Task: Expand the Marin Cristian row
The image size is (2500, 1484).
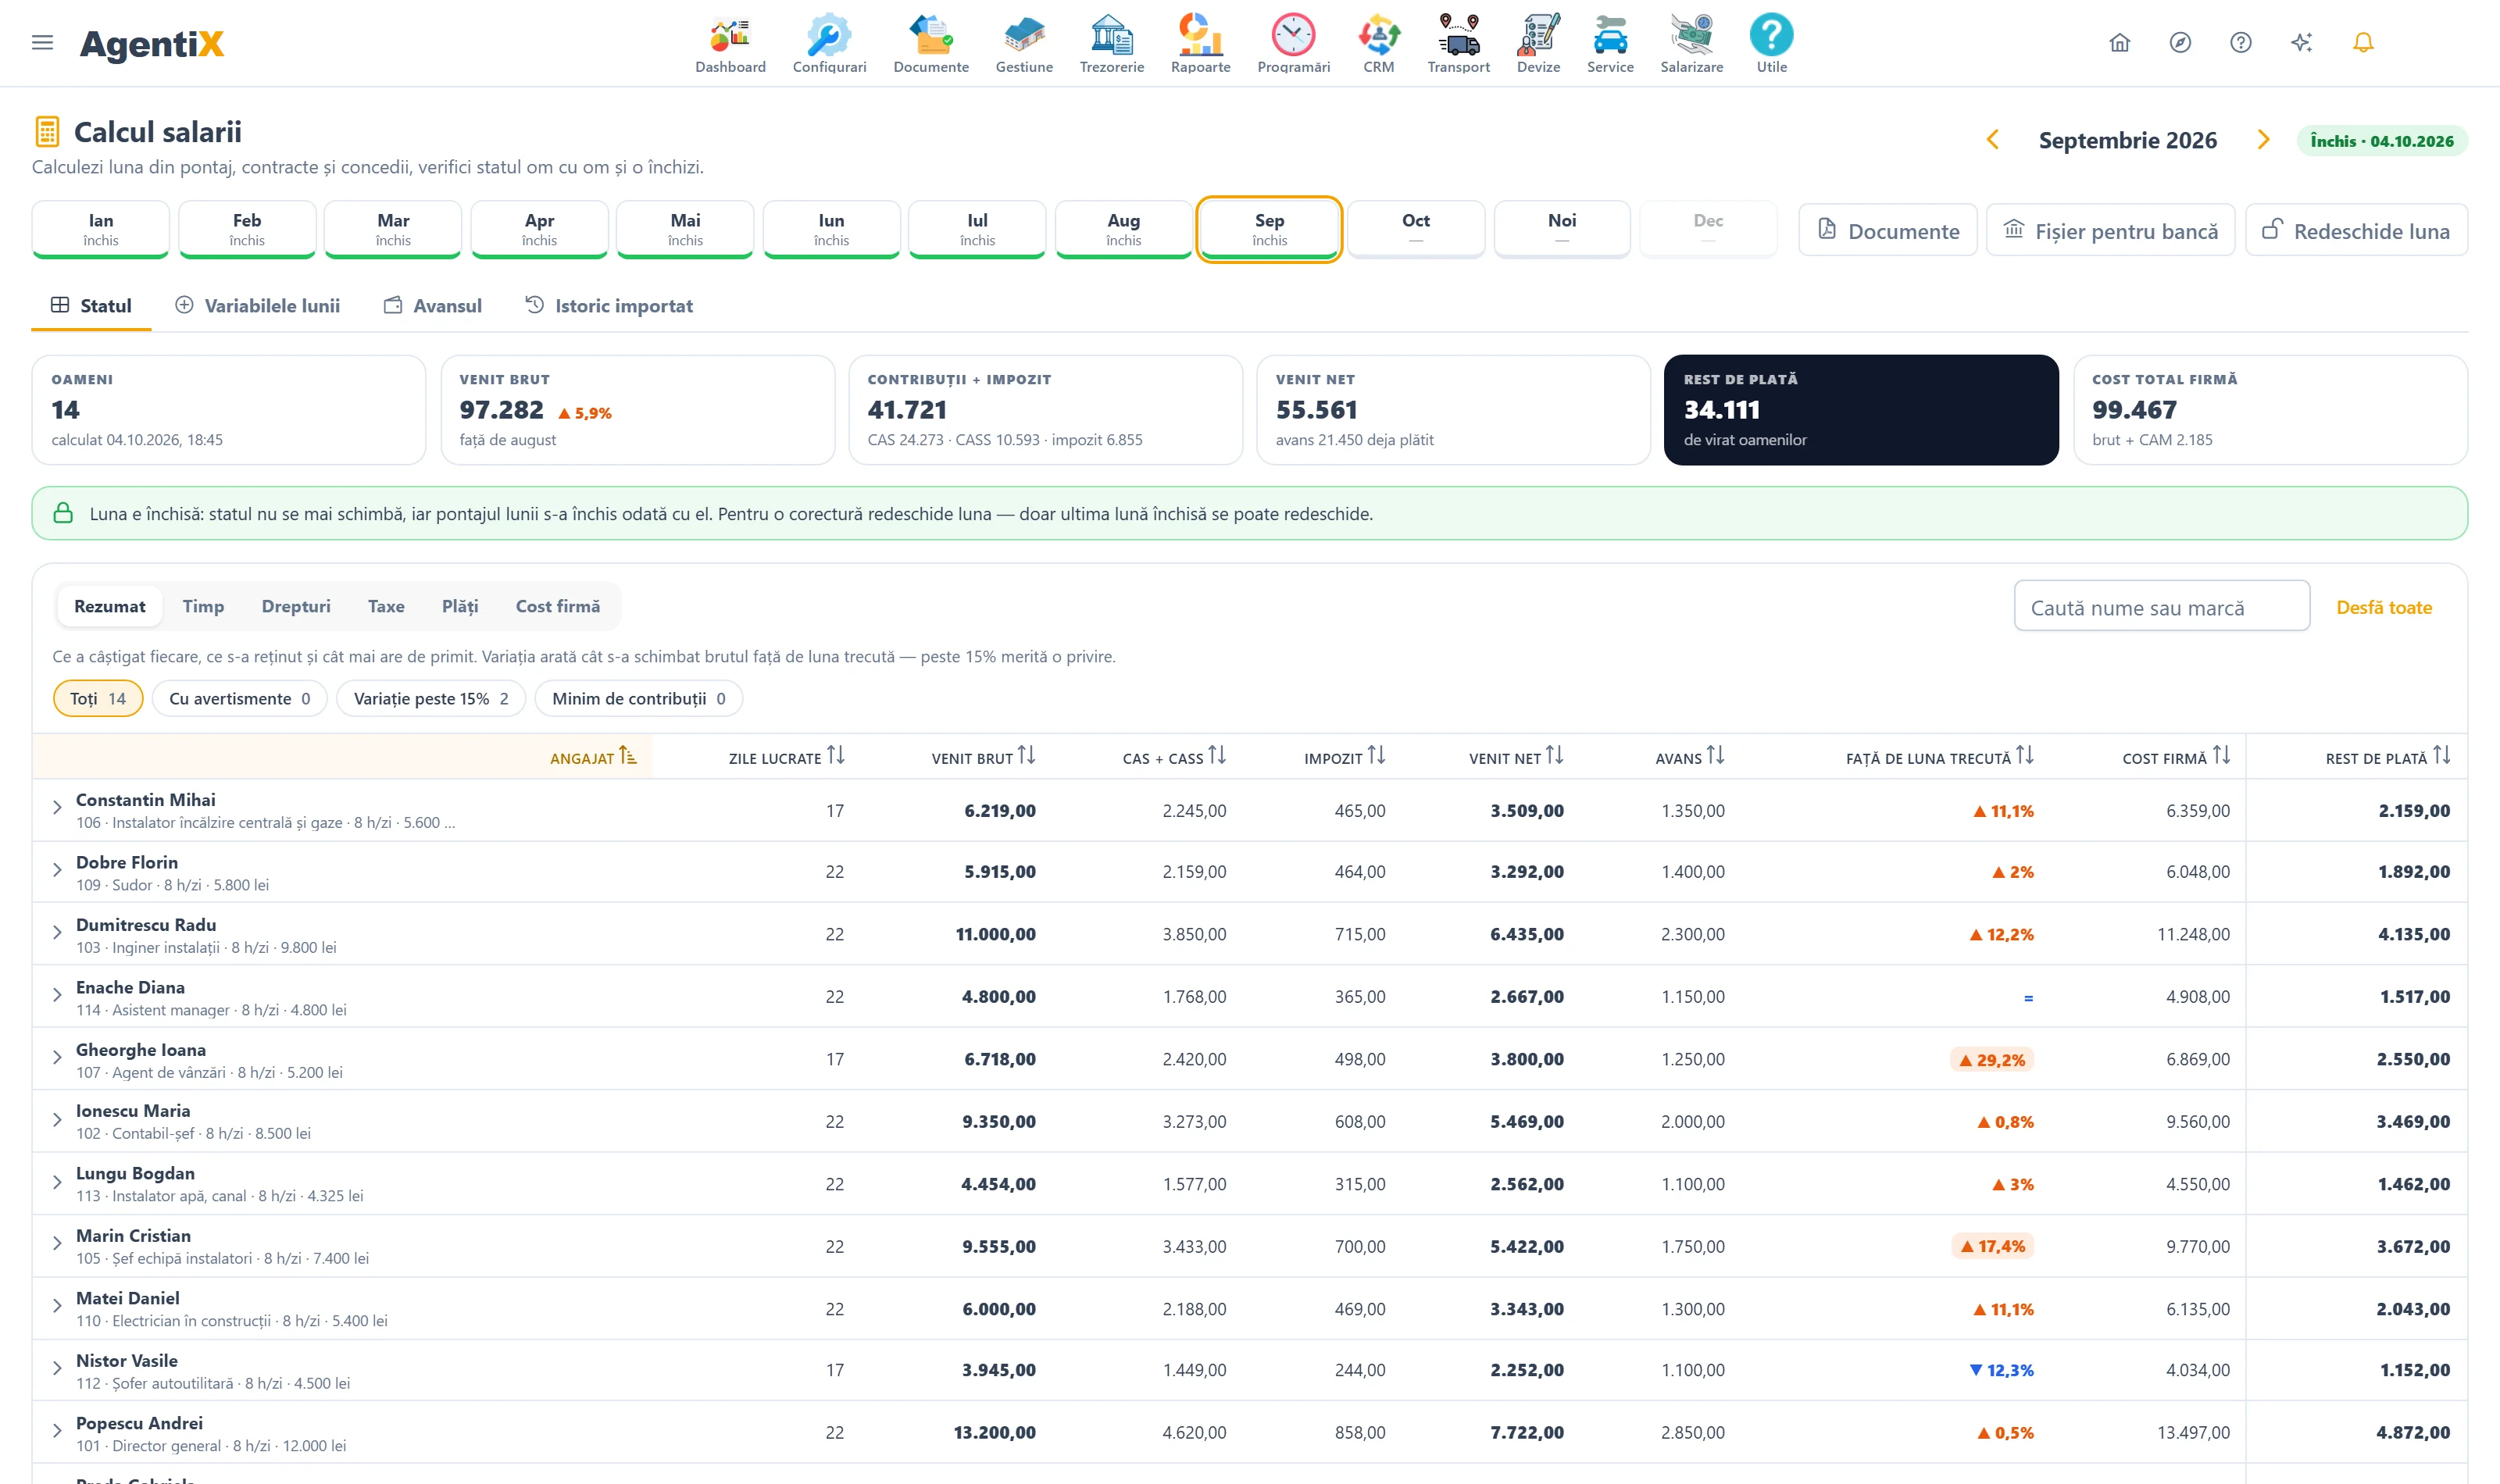Action: click(57, 1244)
